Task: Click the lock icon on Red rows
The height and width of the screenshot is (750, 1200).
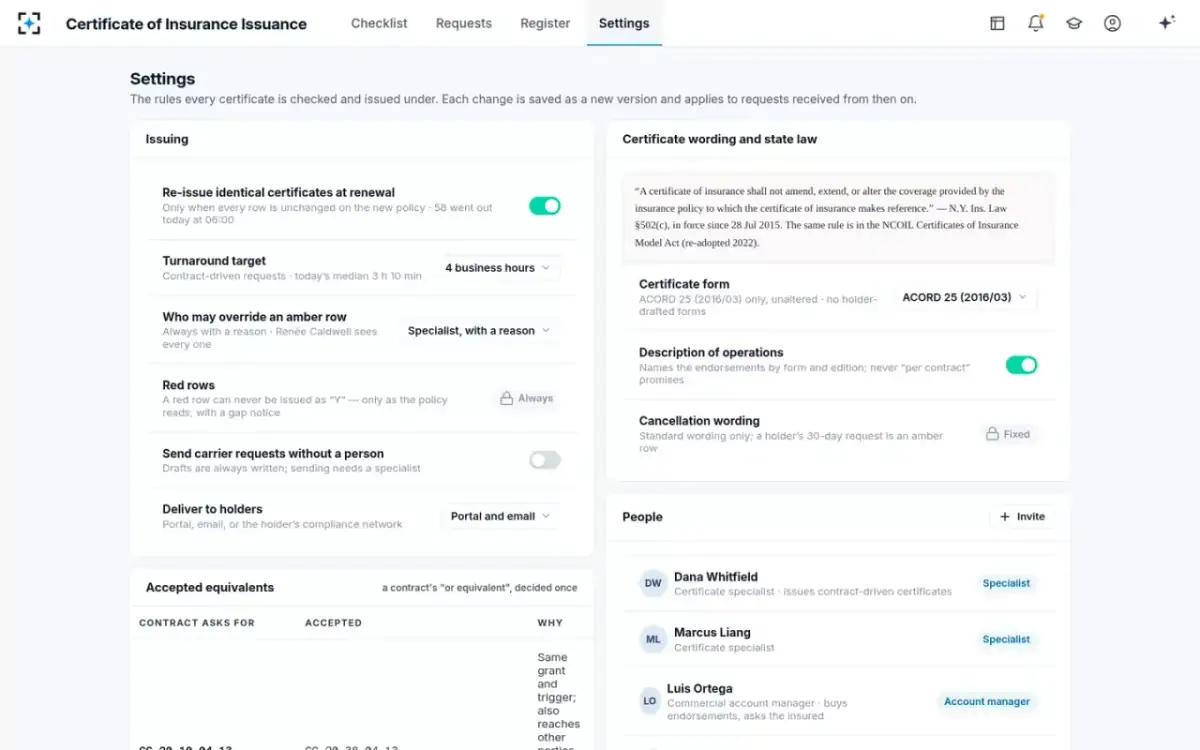Action: click(x=507, y=398)
